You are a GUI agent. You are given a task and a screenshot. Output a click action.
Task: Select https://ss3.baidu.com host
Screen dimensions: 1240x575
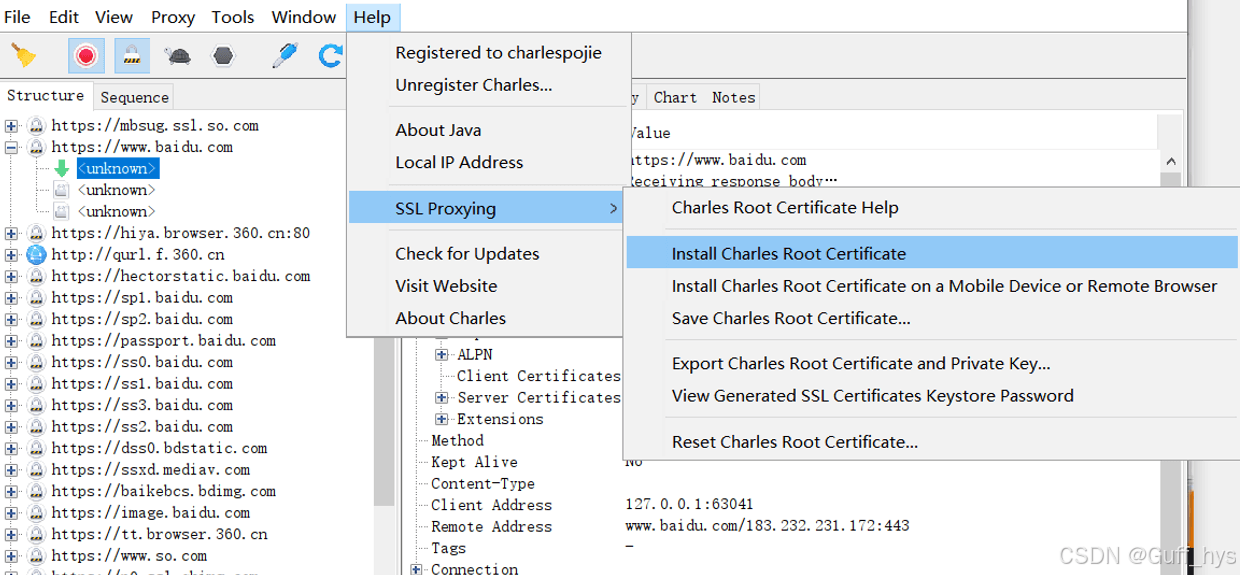142,405
